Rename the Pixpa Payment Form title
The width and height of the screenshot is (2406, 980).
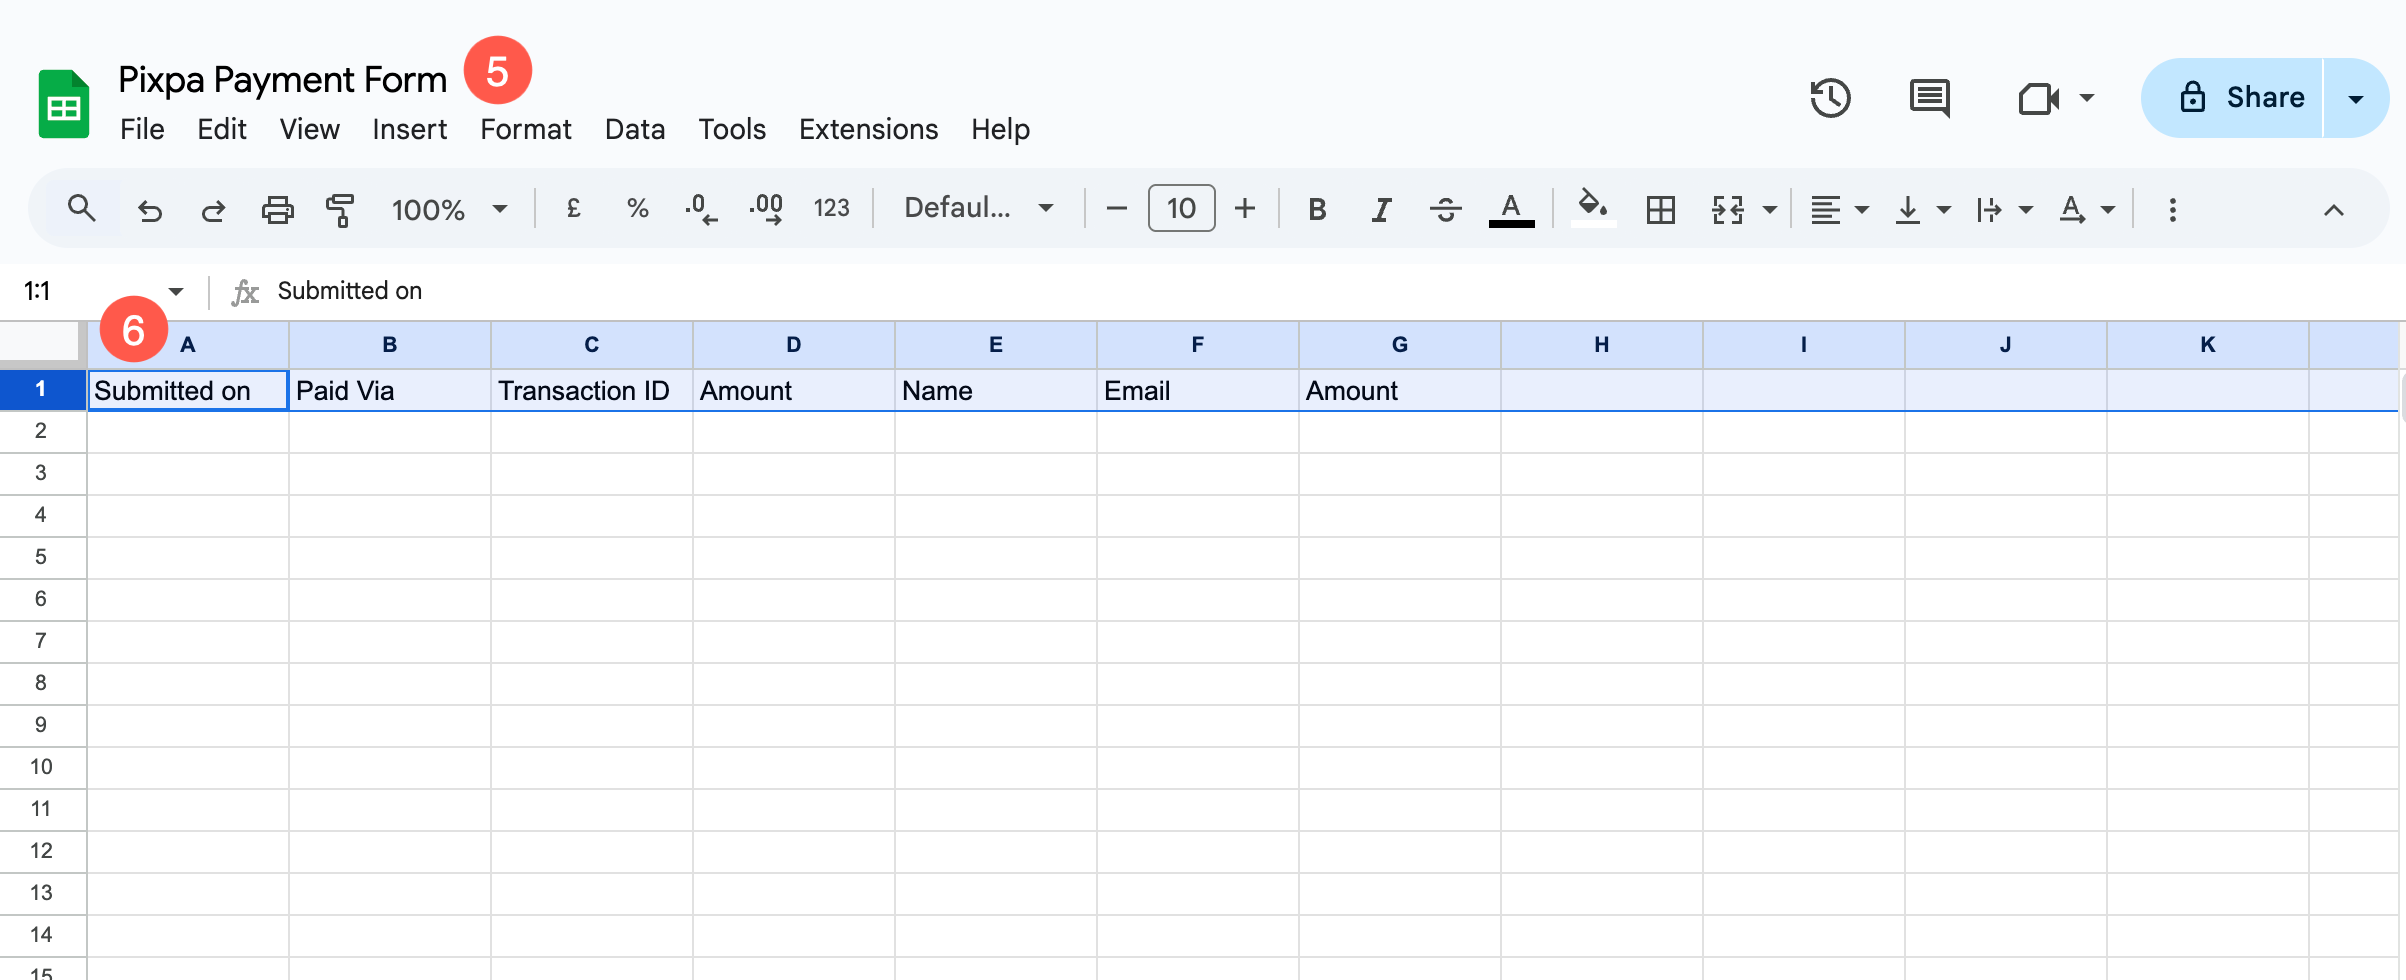coord(282,79)
